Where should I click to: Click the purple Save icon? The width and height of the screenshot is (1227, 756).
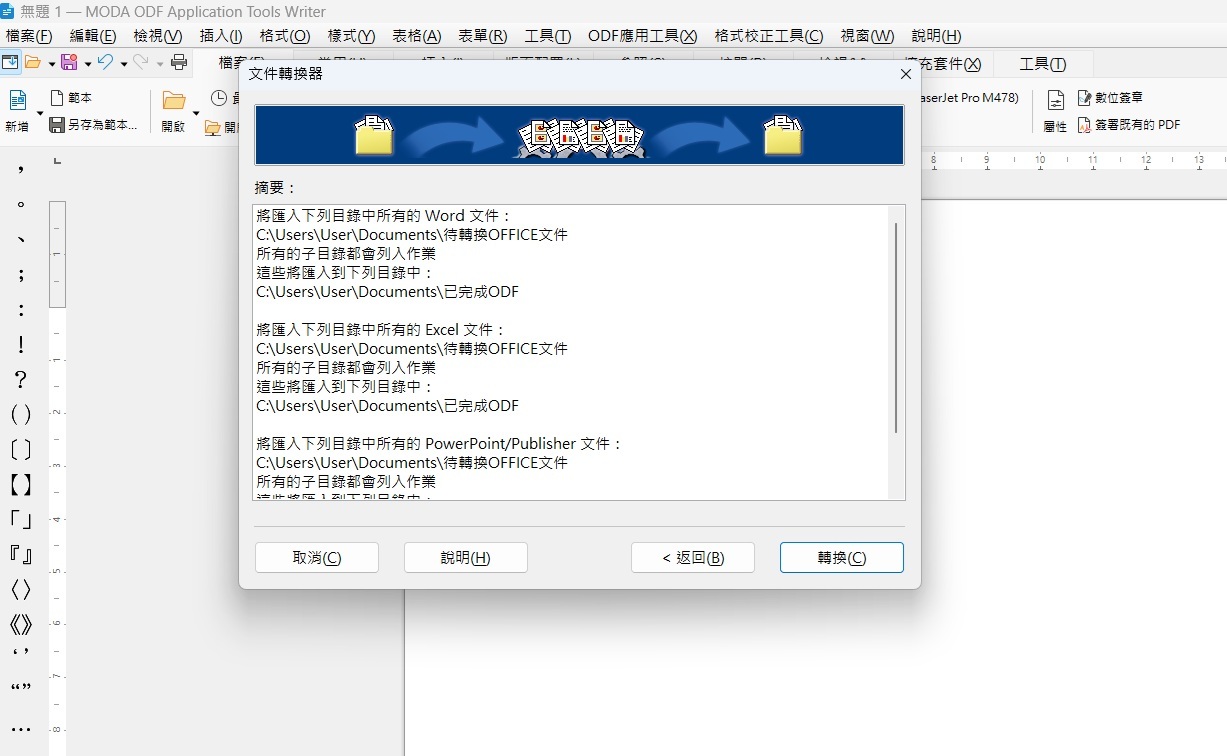pos(69,63)
